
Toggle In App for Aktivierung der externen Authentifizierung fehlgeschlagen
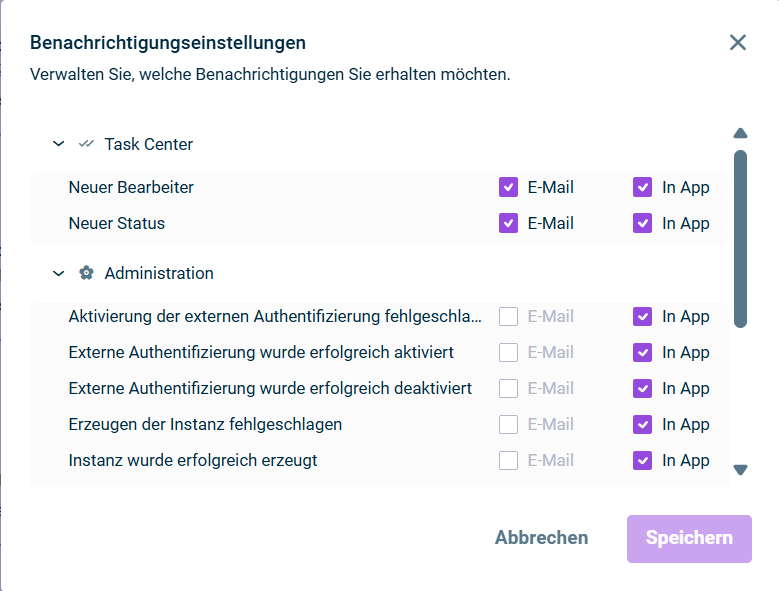[x=642, y=316]
